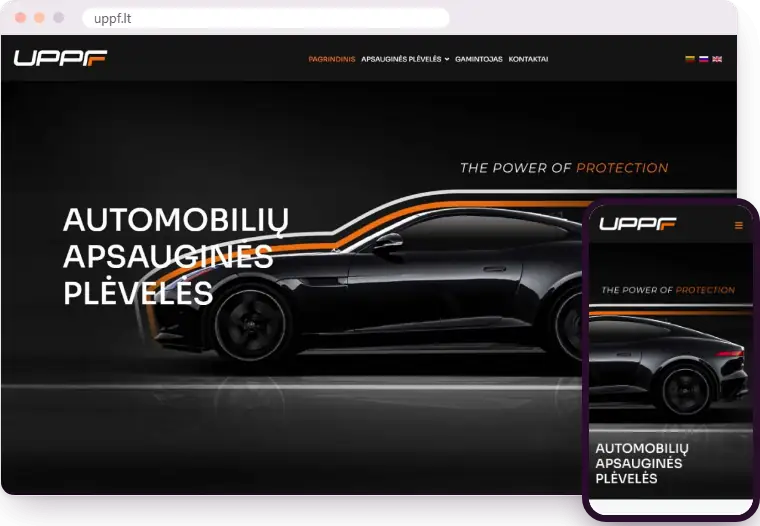Click the mobile The Power of Protection tagline
760x526 pixels.
[x=668, y=290]
